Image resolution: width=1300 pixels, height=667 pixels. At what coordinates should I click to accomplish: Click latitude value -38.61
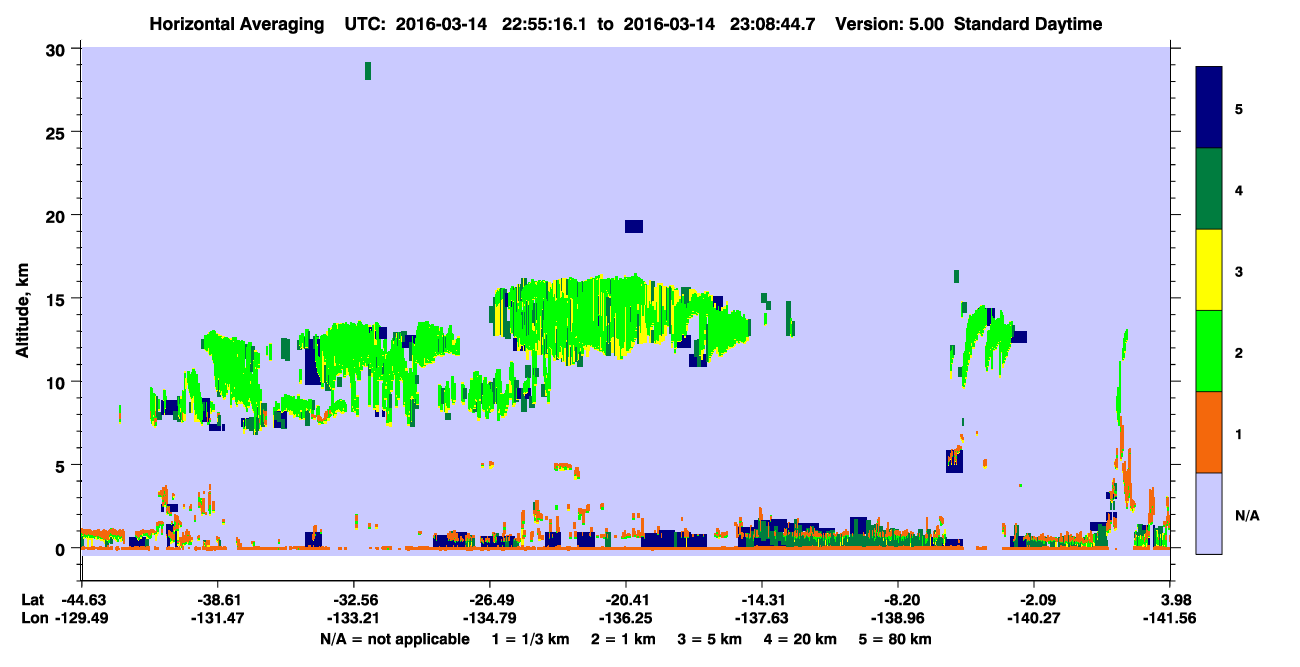click(217, 600)
